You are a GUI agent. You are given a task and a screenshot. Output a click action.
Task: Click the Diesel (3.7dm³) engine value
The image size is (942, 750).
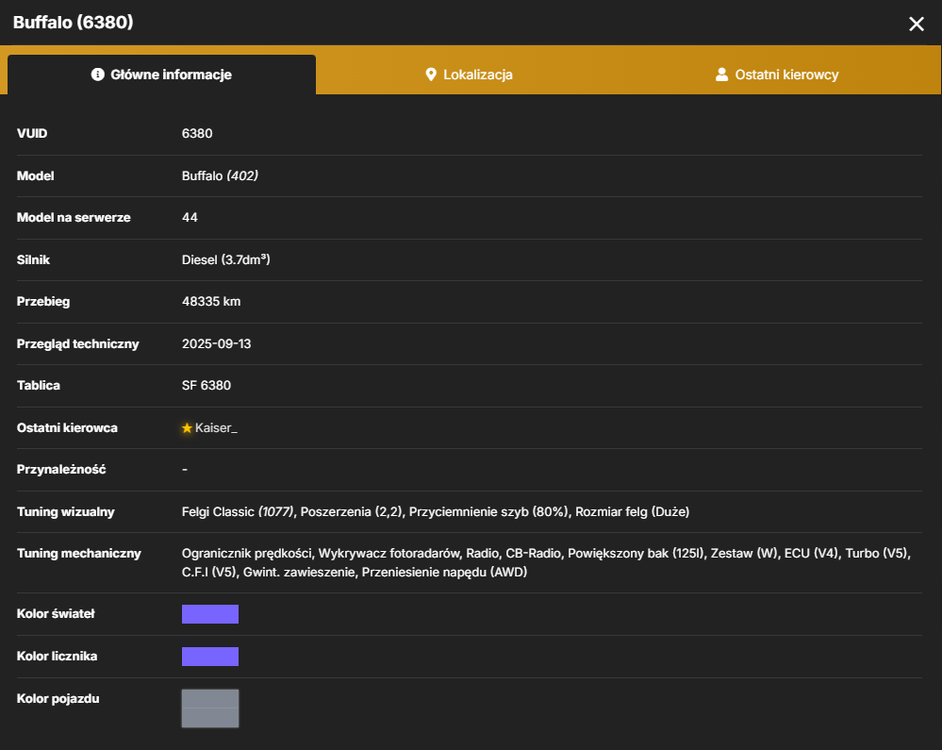[226, 260]
